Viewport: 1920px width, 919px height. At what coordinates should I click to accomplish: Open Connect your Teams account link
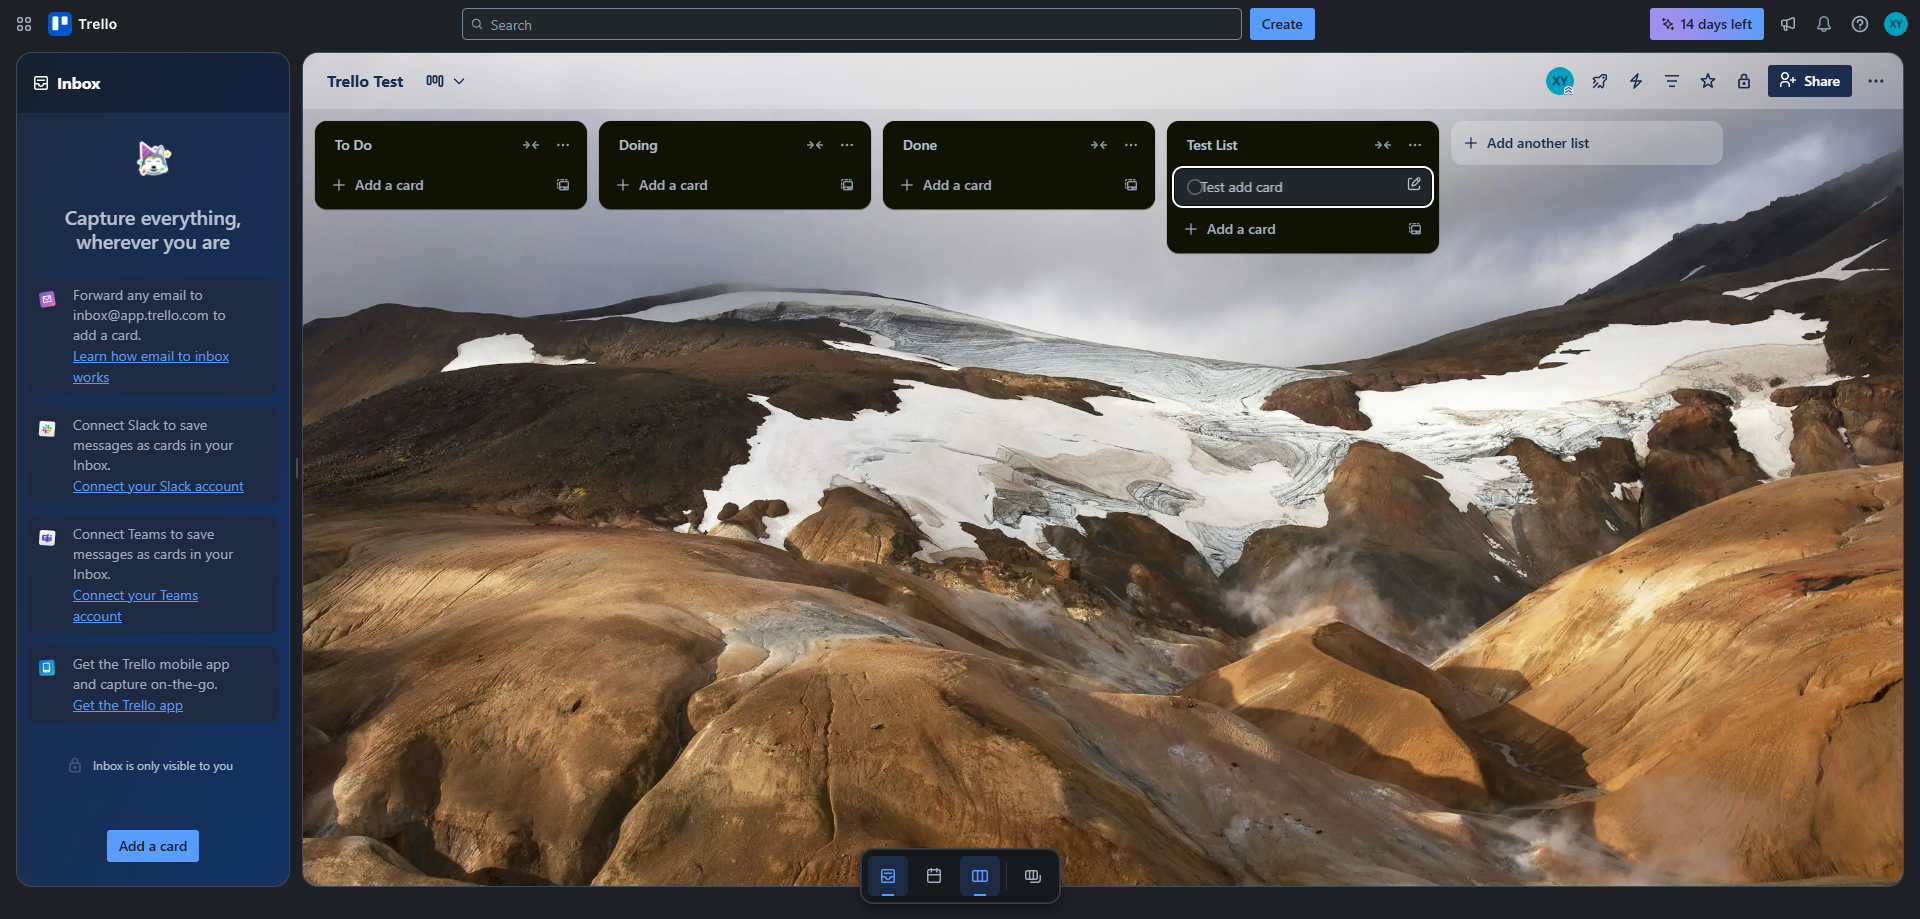click(135, 606)
